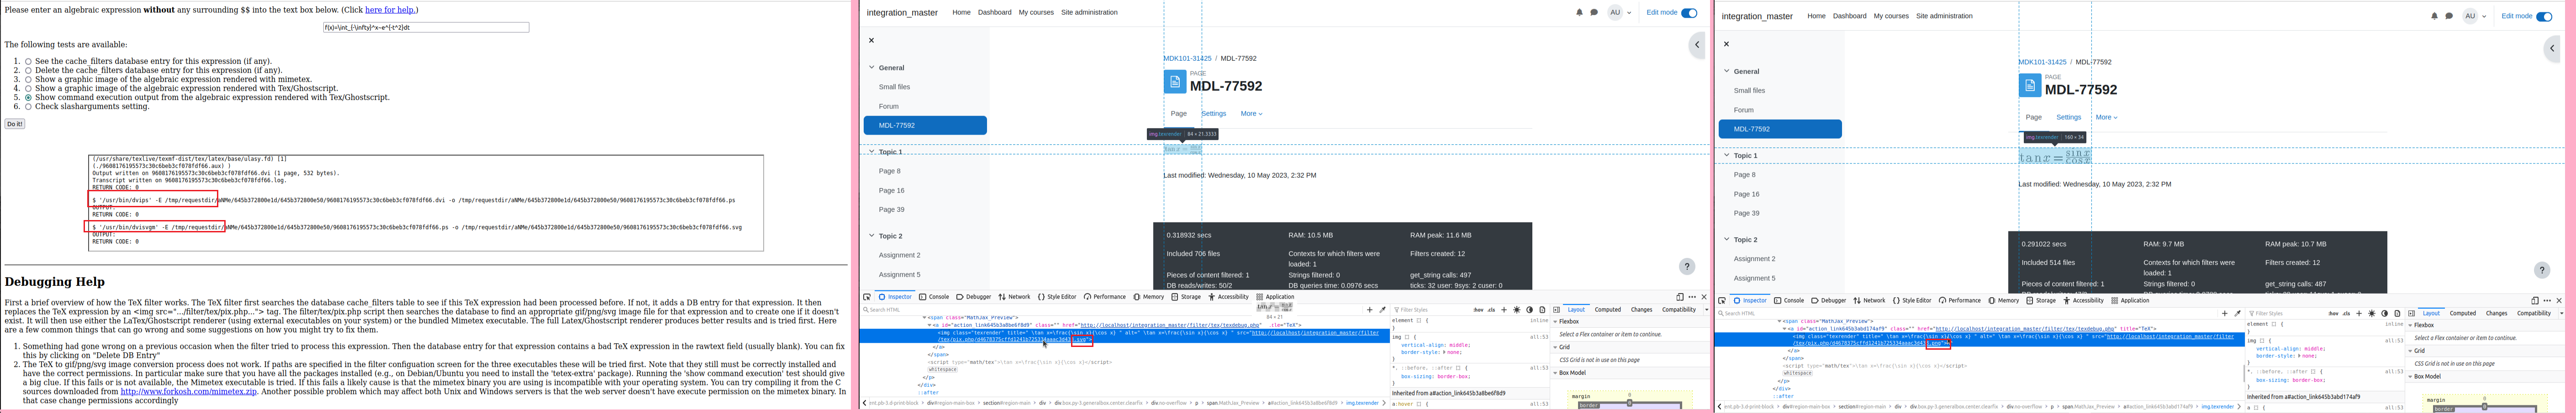Open messages chat icon in the right Moodle window

point(2449,16)
